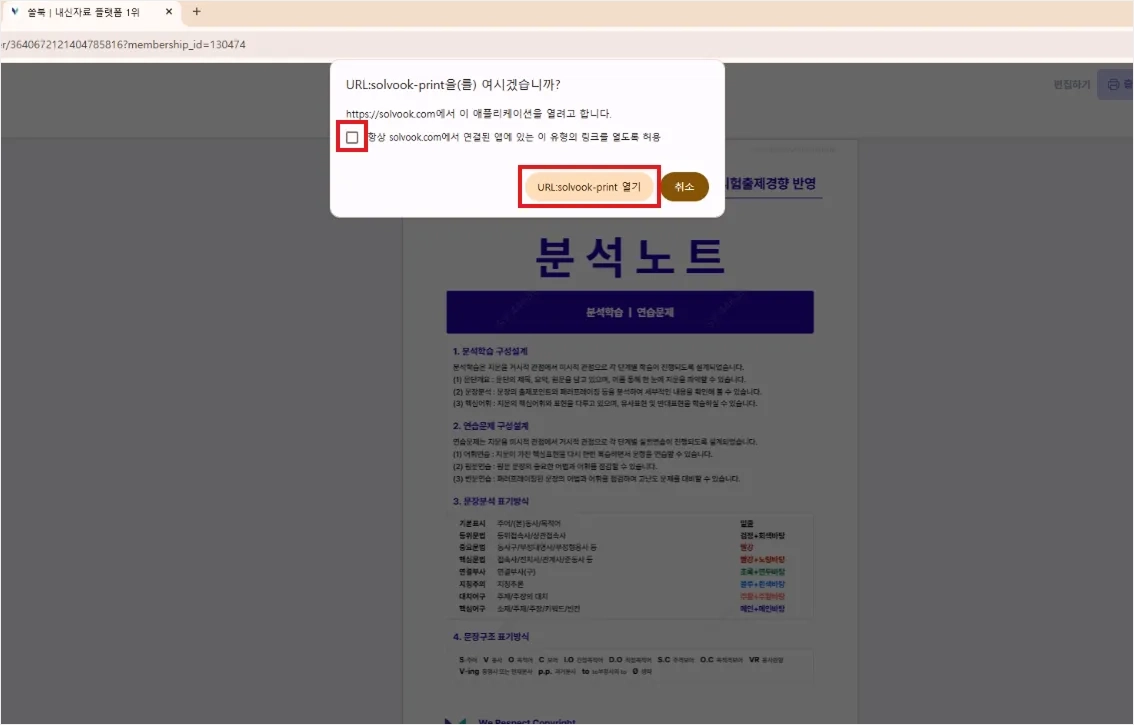
Task: Open a new browser tab with plus icon
Action: (197, 12)
